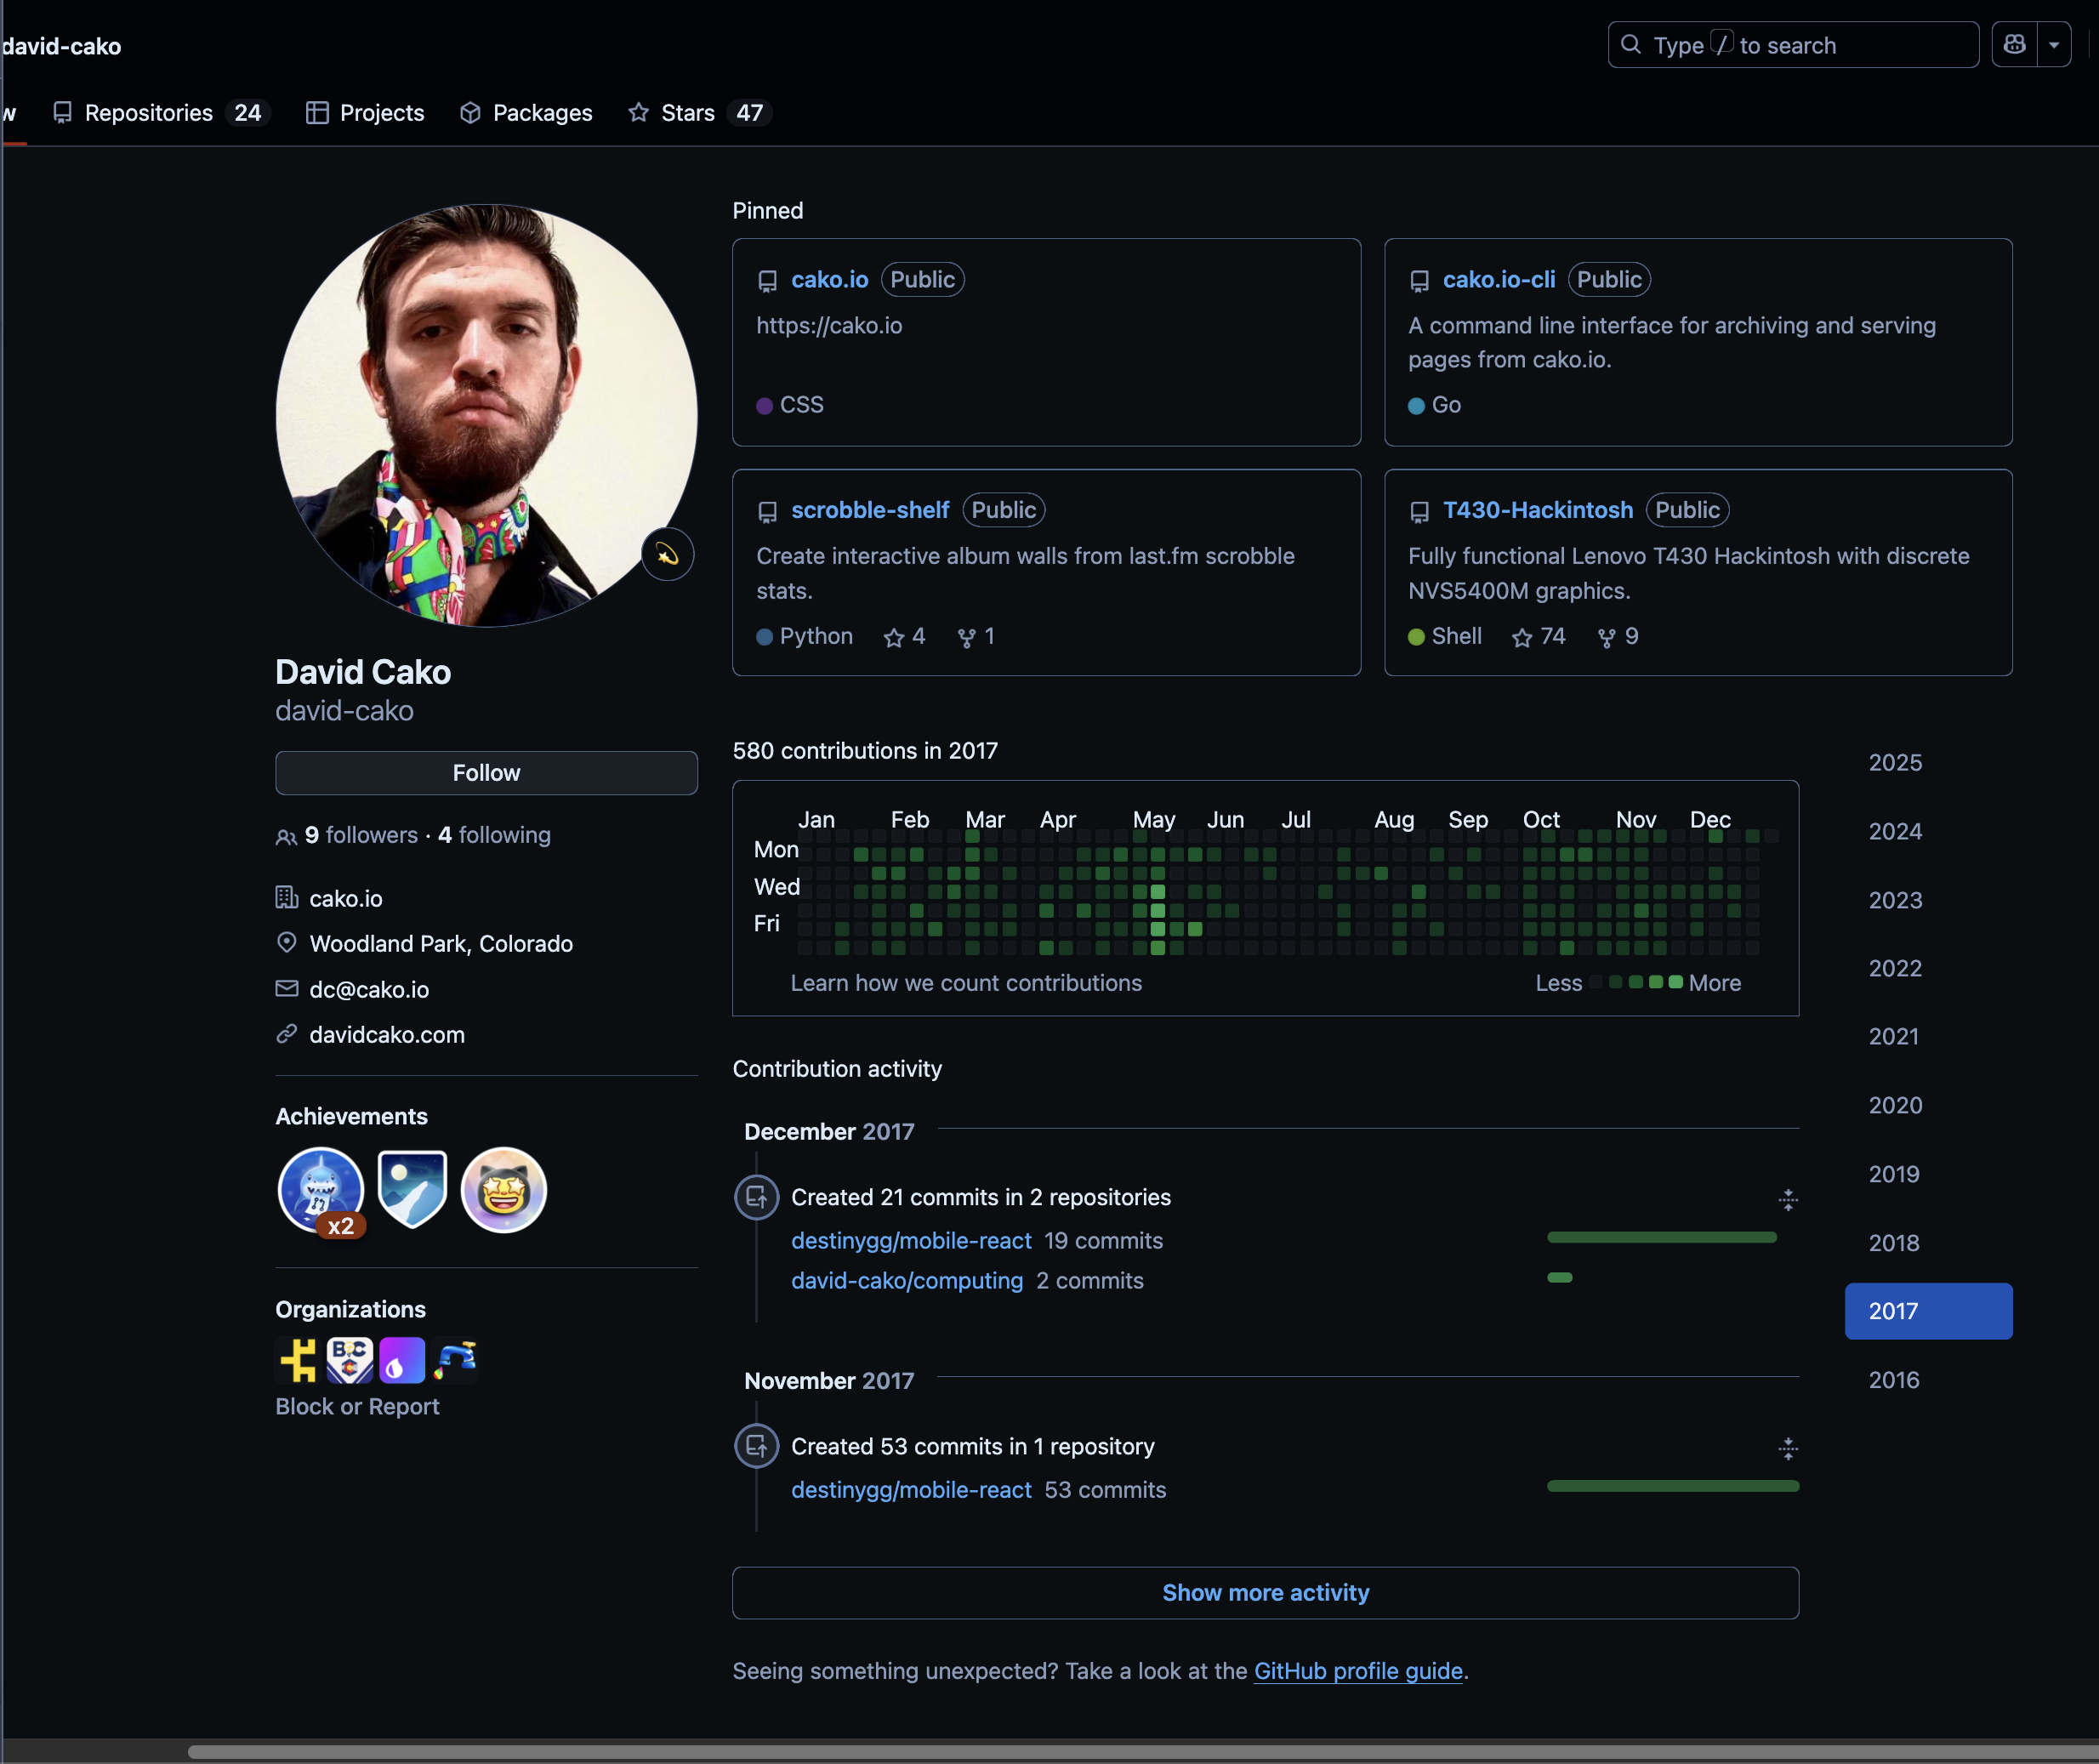The height and width of the screenshot is (1764, 2099).
Task: Select the 2024 contribution year
Action: coord(1928,832)
